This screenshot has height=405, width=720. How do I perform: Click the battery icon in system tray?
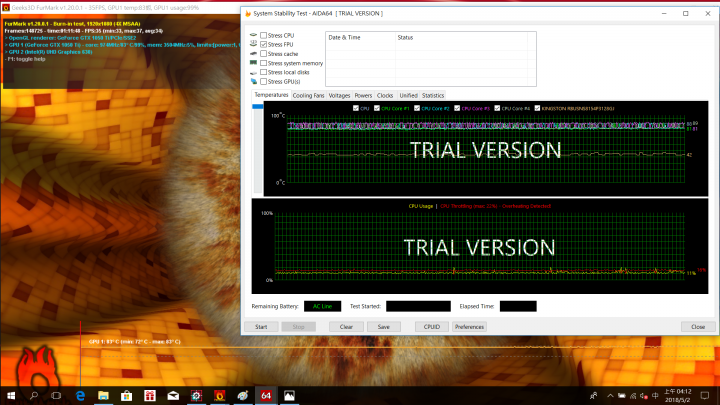pos(622,395)
